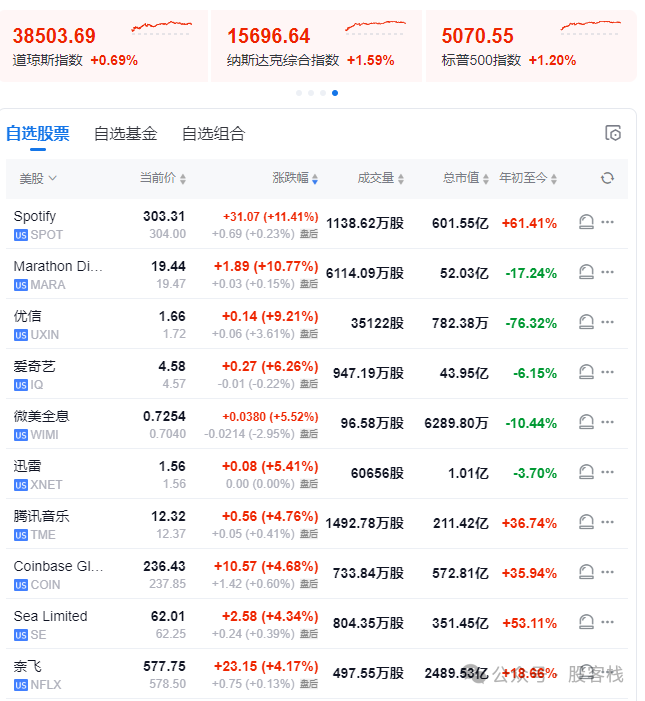Click Coinbase change +10.57 (+4.68%)
Image resolution: width=645 pixels, height=701 pixels.
[266, 566]
